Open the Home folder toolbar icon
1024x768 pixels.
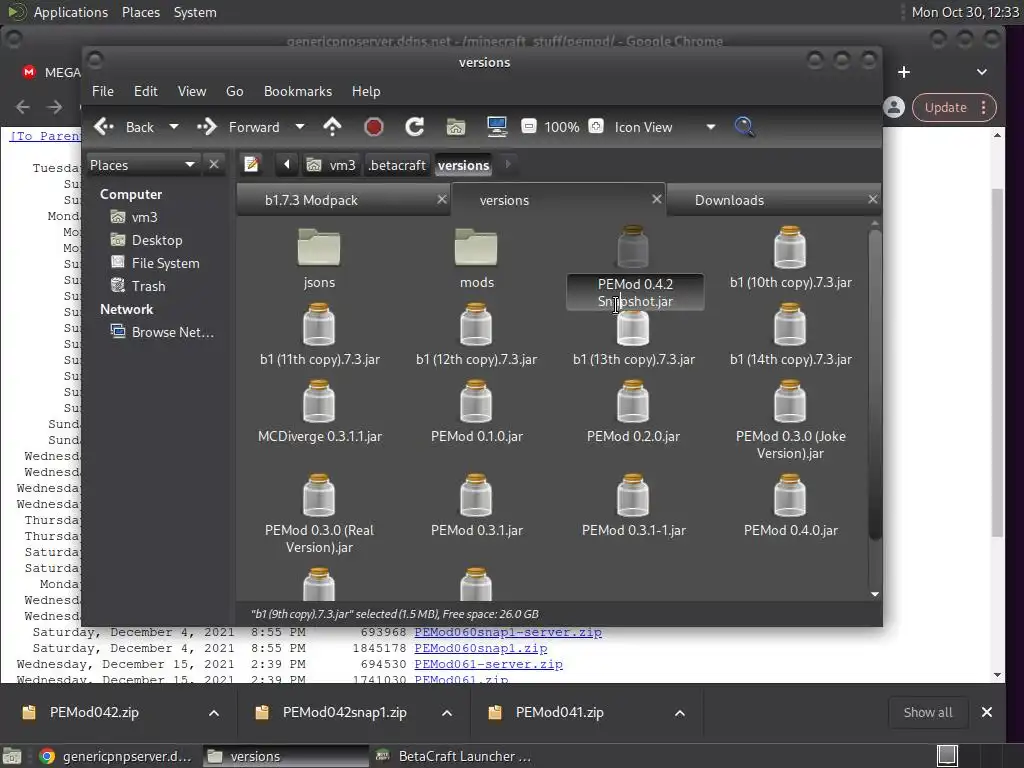pyautogui.click(x=455, y=127)
